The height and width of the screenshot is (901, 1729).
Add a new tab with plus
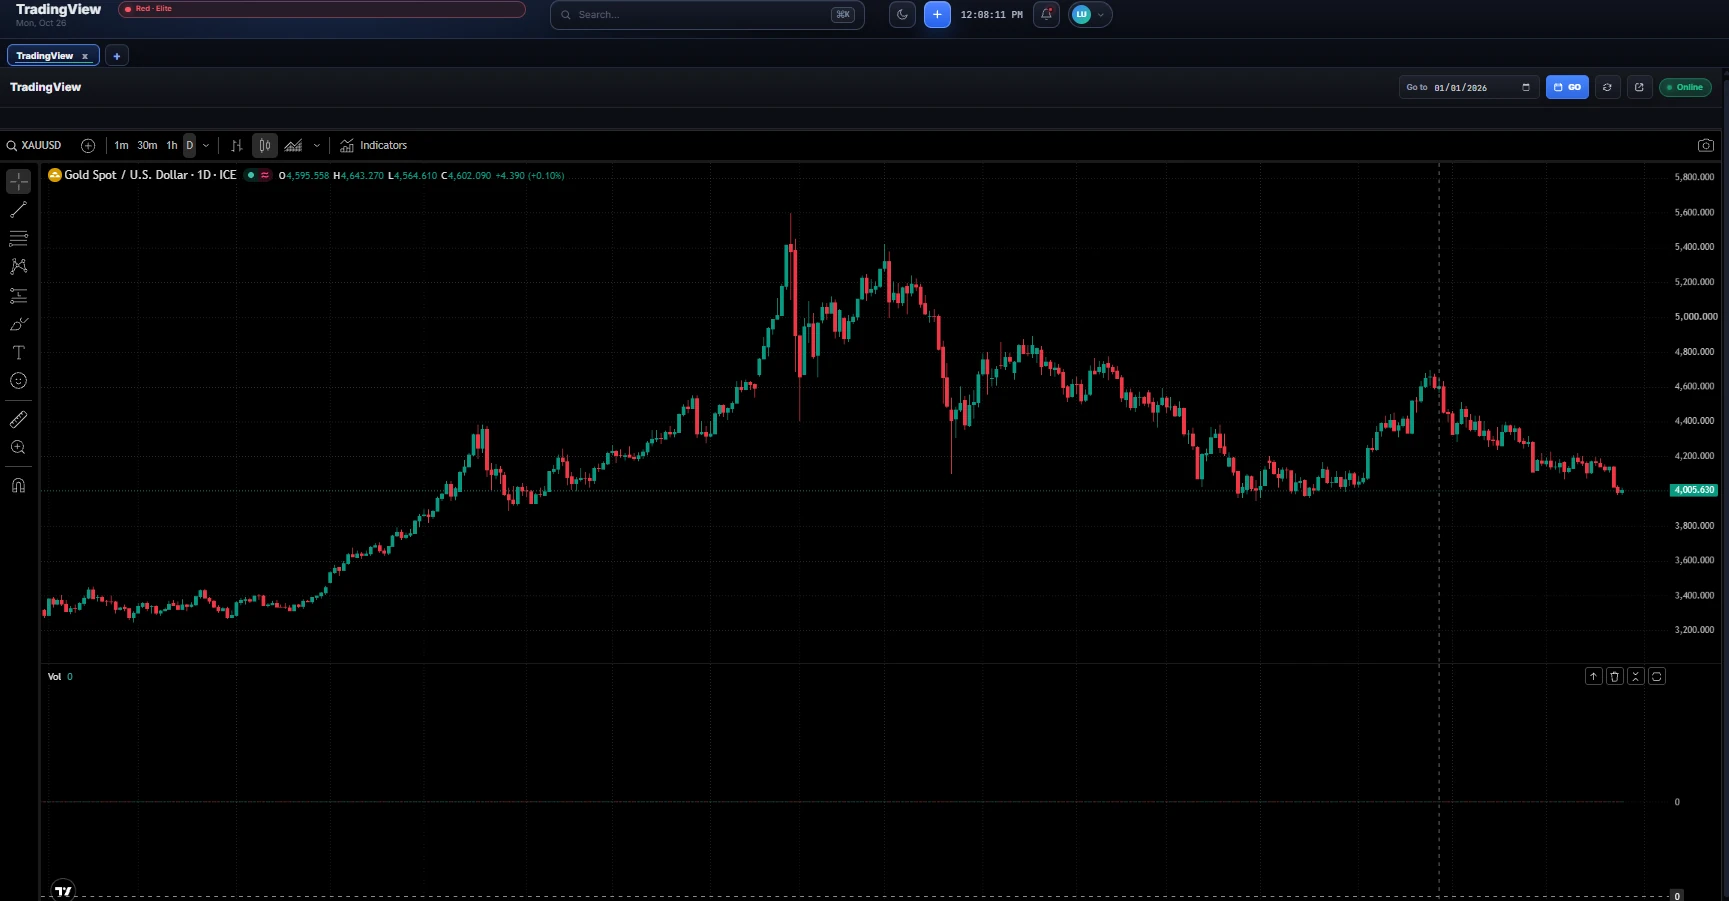pyautogui.click(x=117, y=56)
